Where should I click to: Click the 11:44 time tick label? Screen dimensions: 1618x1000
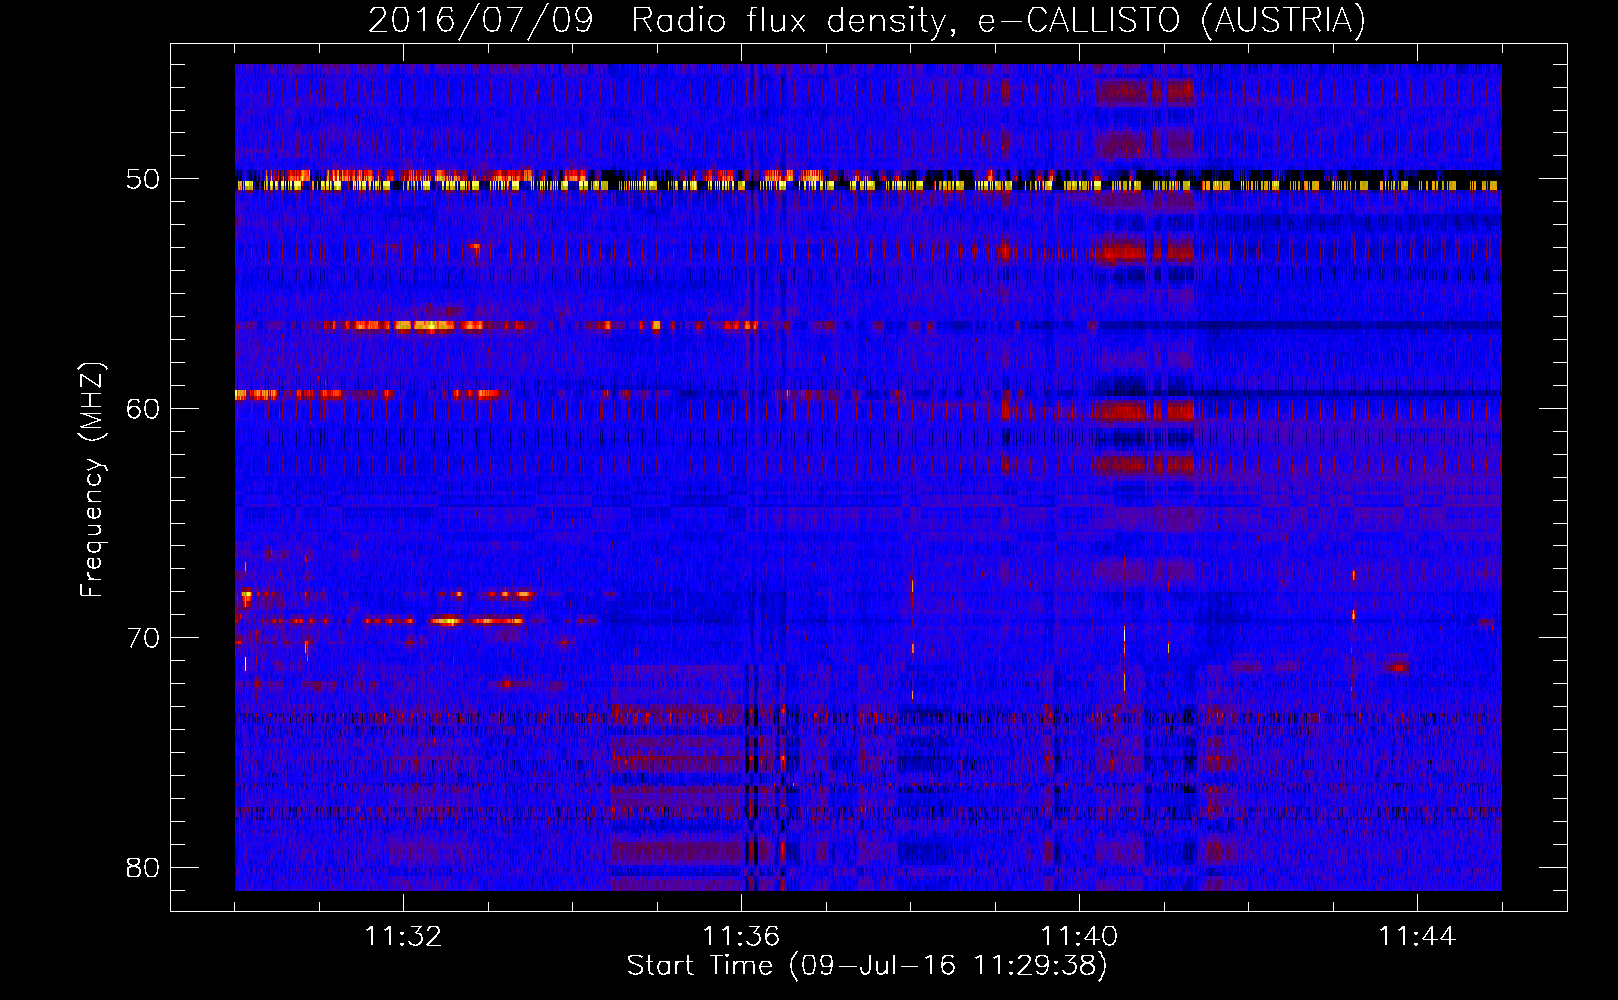pyautogui.click(x=1417, y=936)
